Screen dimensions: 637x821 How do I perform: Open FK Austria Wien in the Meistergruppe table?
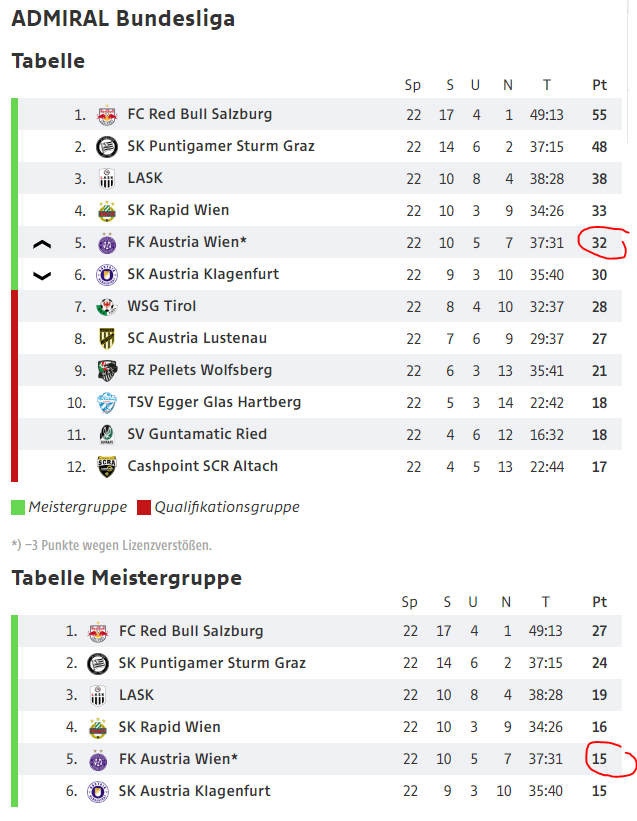click(x=178, y=759)
